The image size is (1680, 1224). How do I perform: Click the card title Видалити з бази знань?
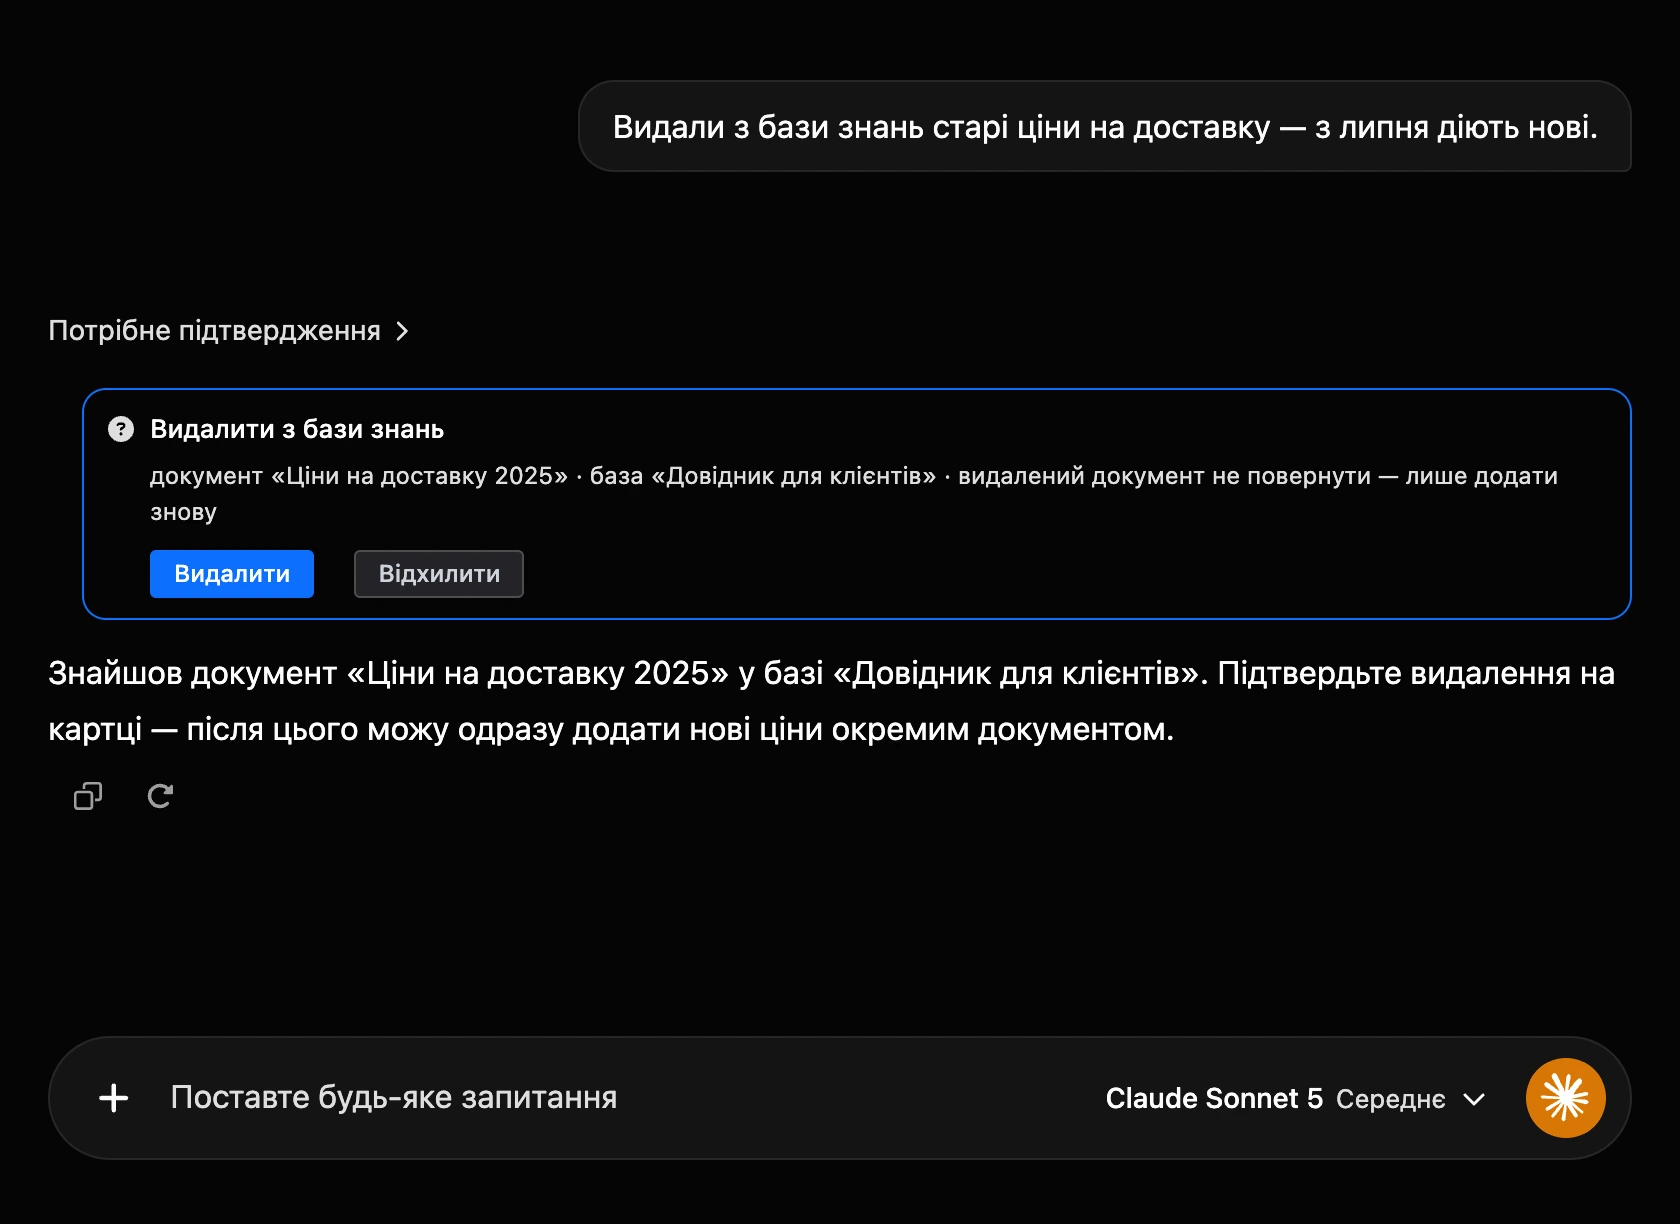coord(297,429)
